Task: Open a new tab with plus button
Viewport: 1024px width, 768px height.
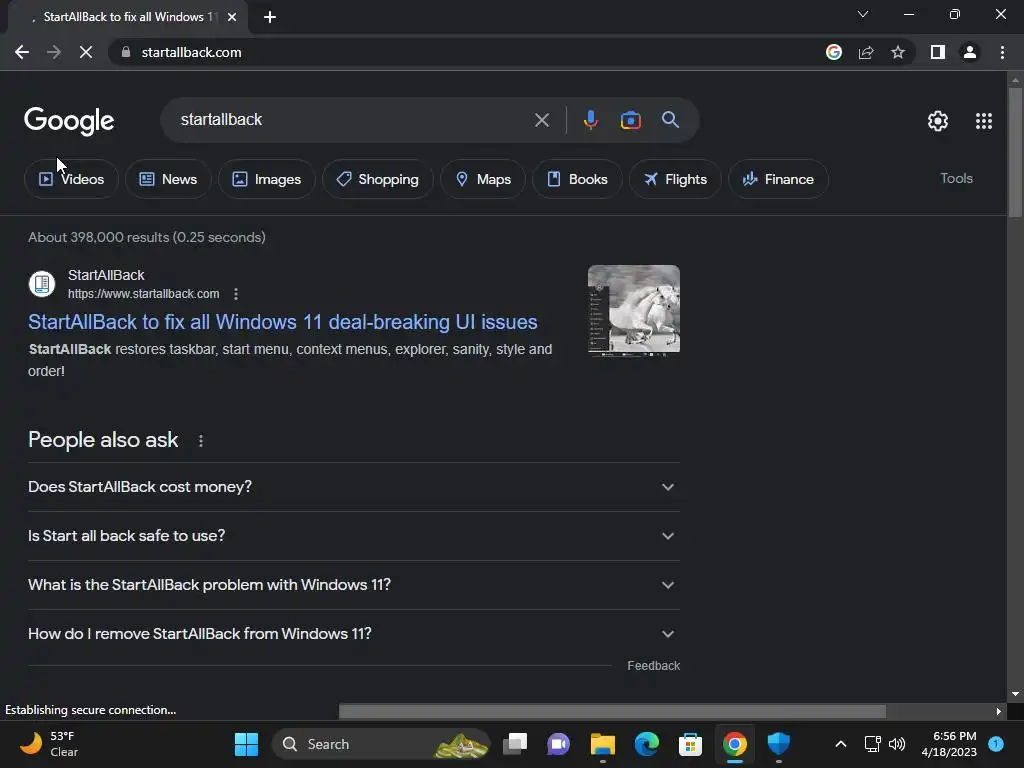Action: [270, 18]
